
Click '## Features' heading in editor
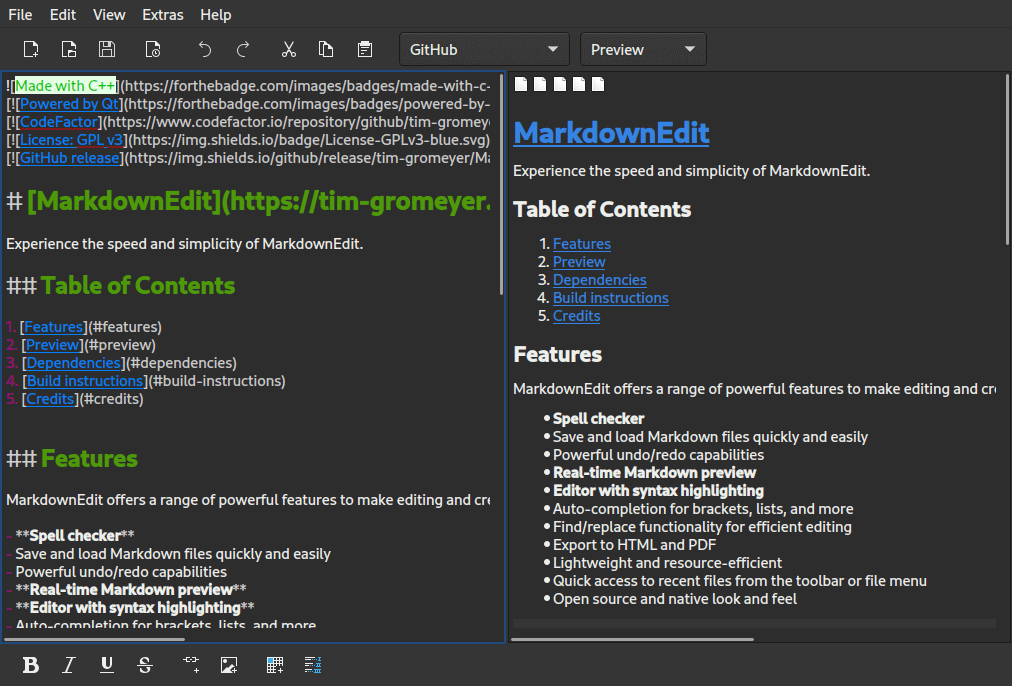click(72, 459)
